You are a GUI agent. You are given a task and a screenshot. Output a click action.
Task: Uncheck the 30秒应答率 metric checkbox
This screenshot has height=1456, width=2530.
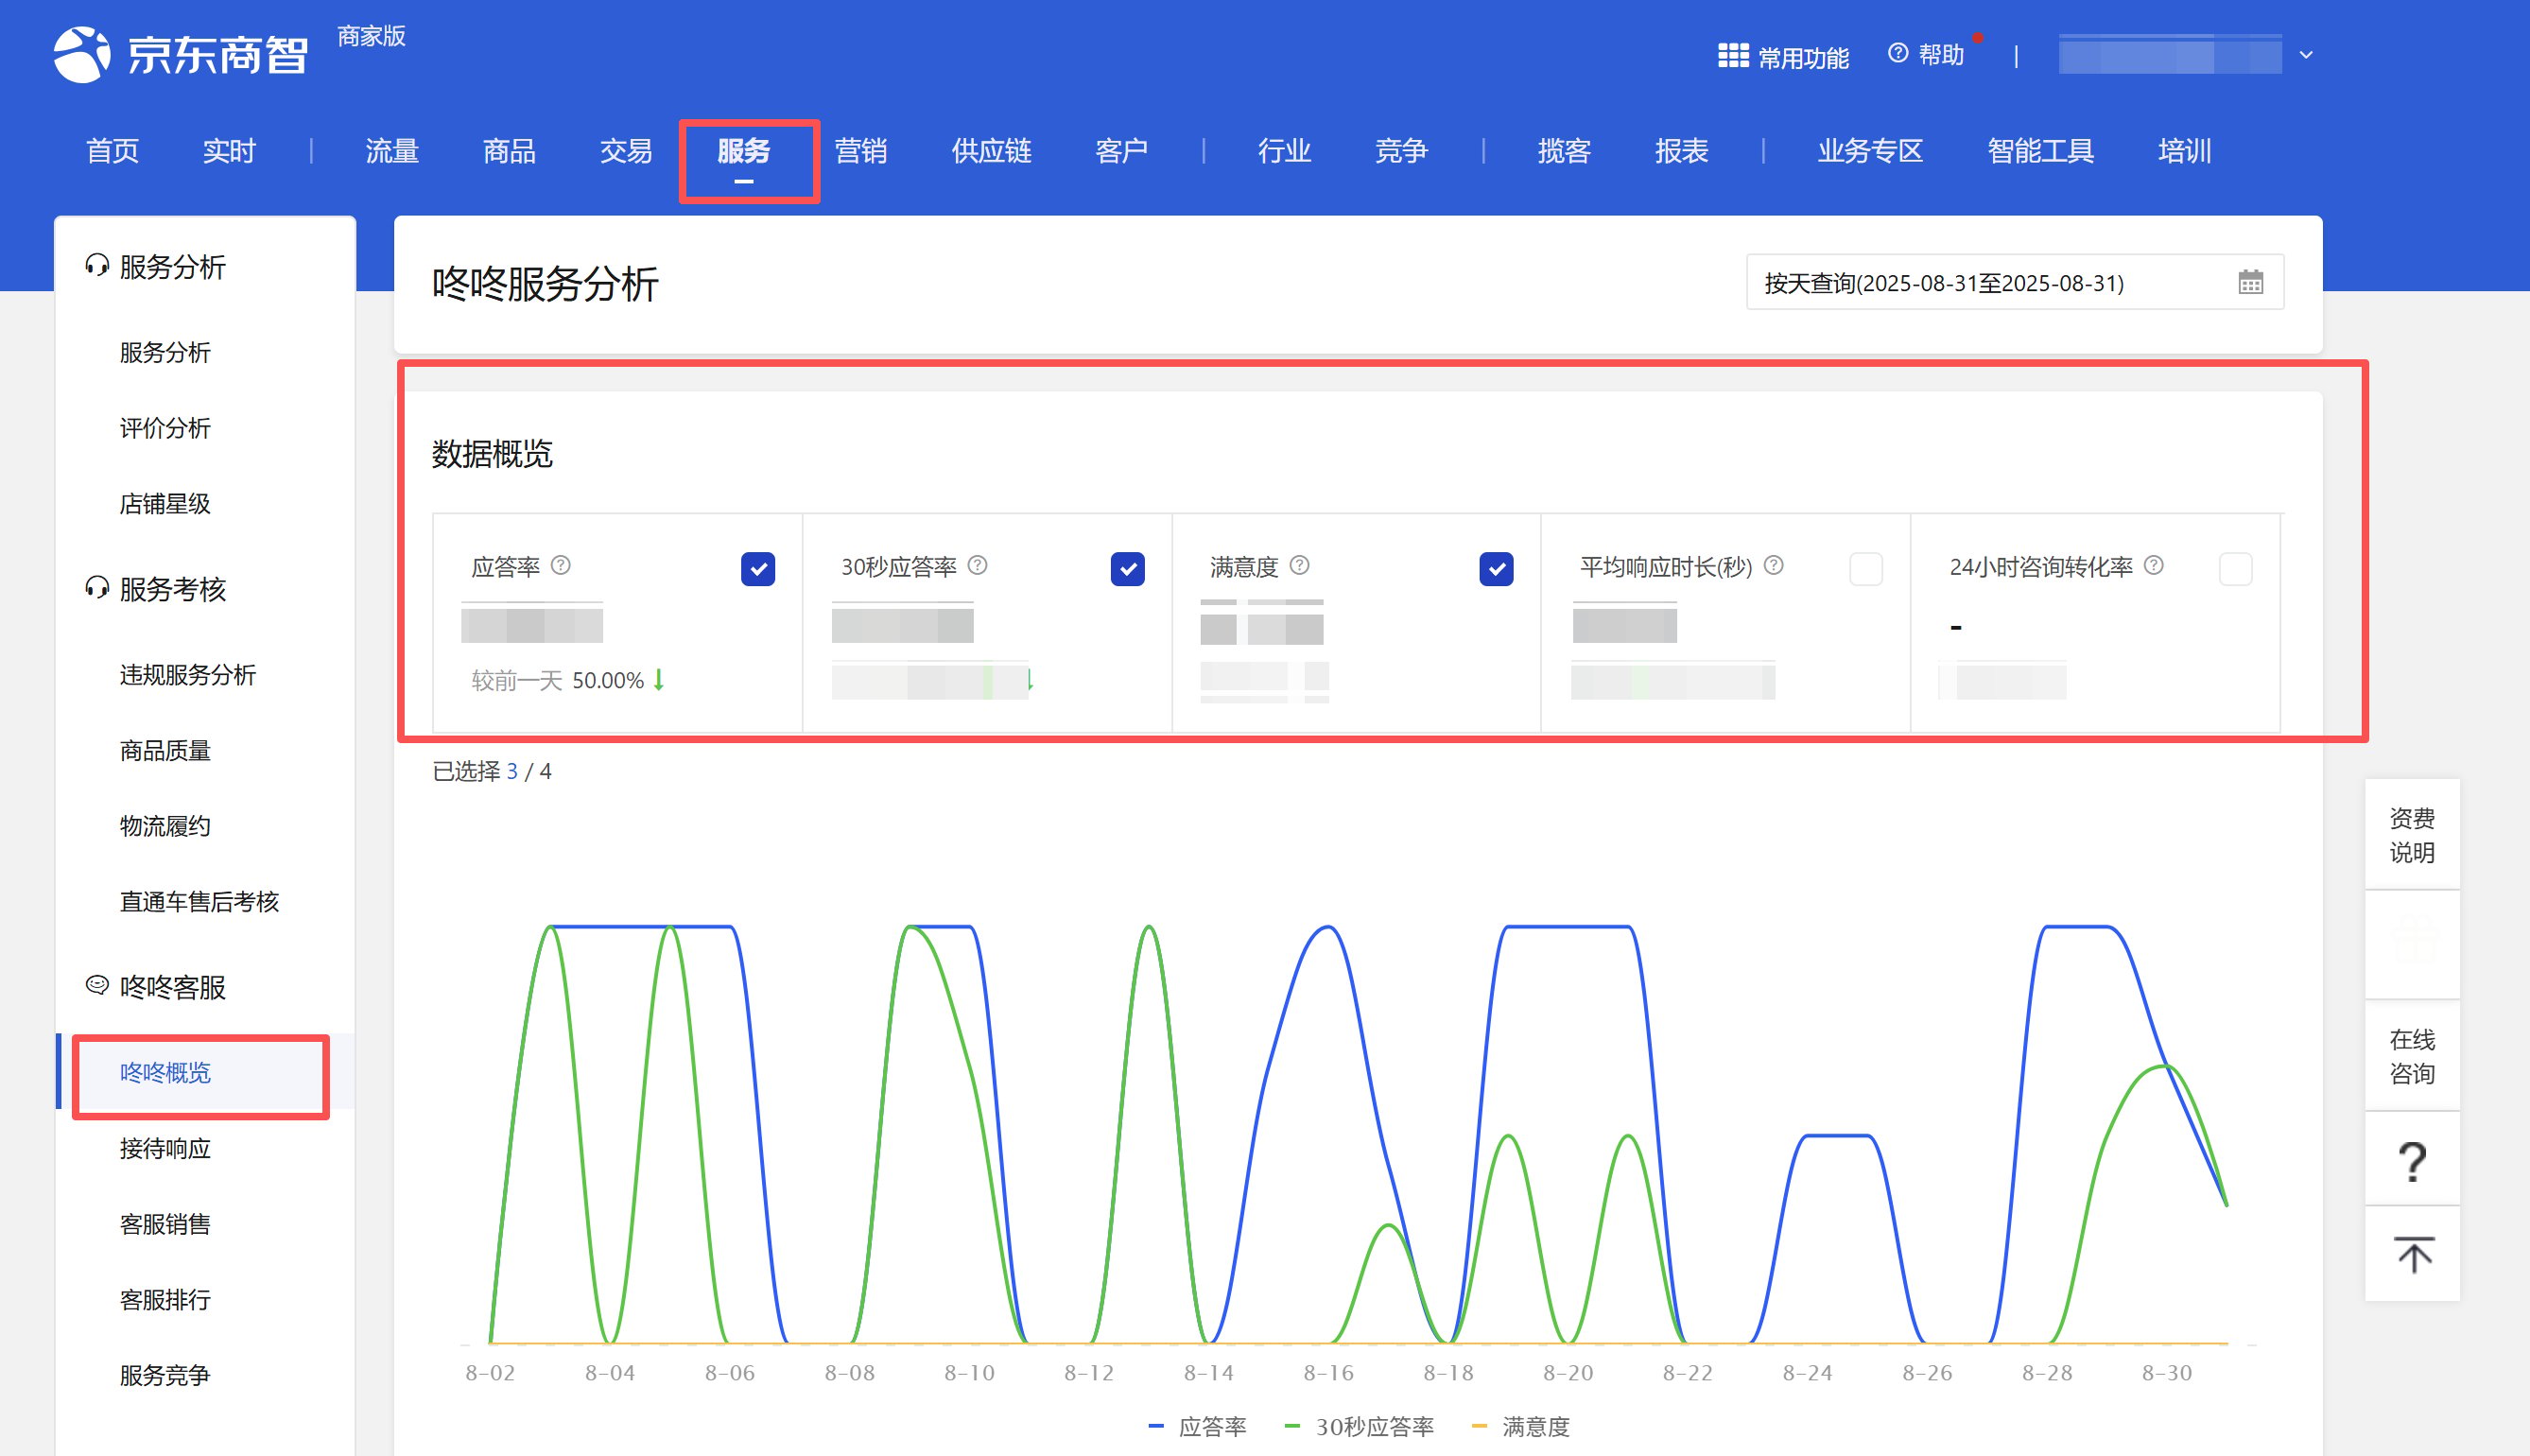click(1127, 569)
